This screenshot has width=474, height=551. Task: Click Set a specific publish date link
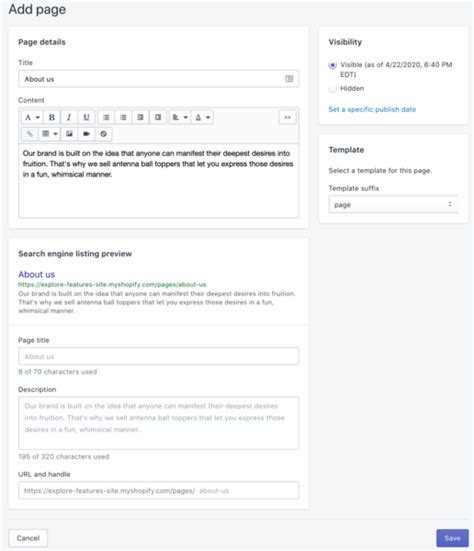(x=372, y=109)
